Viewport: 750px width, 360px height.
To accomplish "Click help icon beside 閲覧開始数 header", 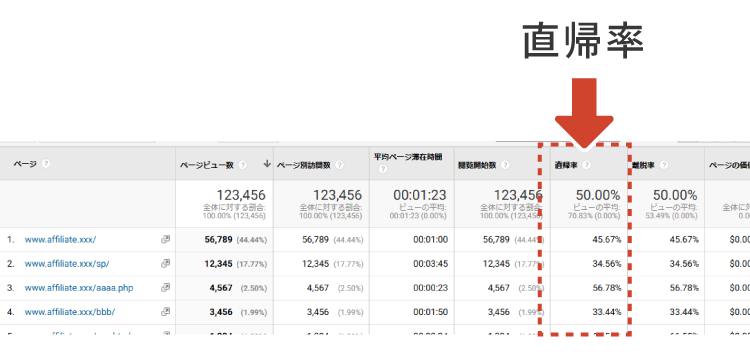I will pyautogui.click(x=505, y=165).
